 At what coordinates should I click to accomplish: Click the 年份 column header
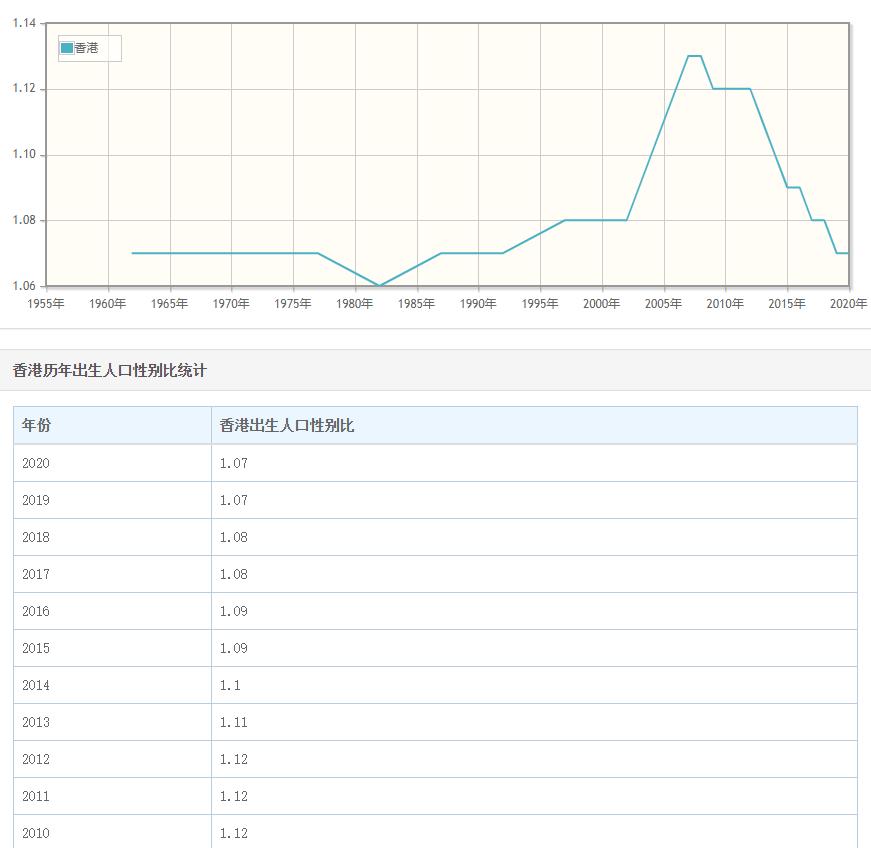coord(37,426)
